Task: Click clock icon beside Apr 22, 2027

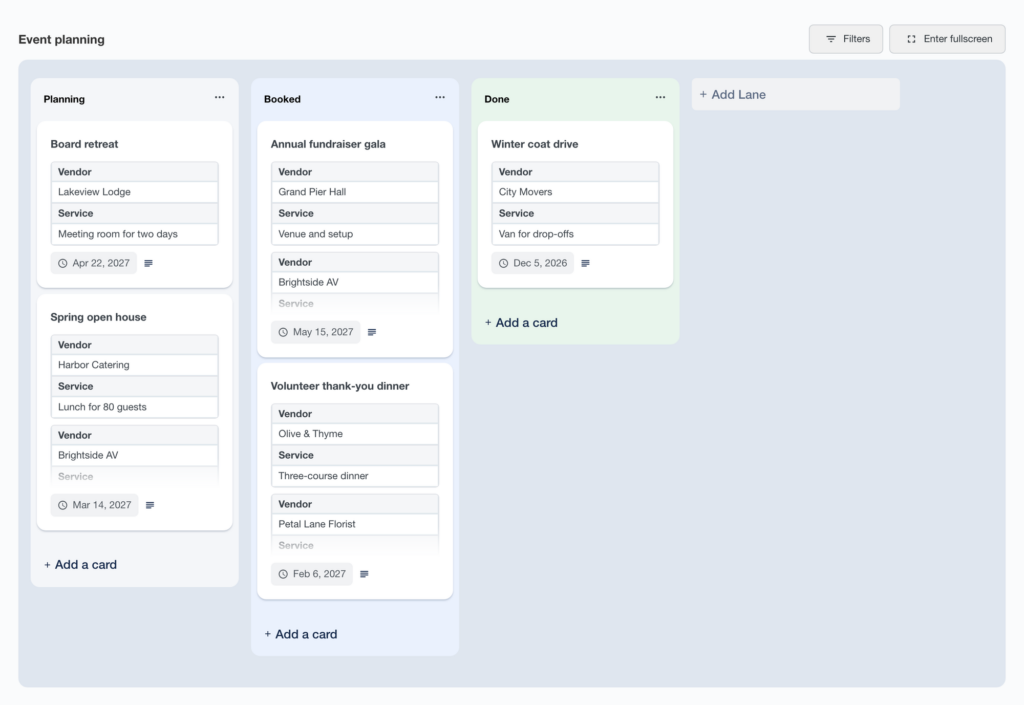Action: pos(63,263)
